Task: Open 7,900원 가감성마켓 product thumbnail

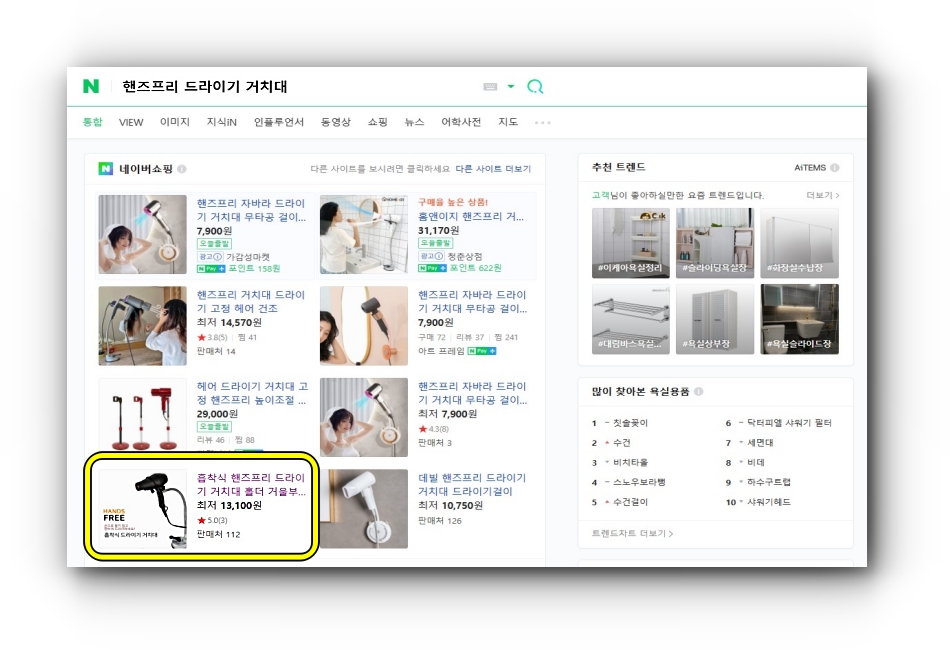Action: click(x=142, y=234)
